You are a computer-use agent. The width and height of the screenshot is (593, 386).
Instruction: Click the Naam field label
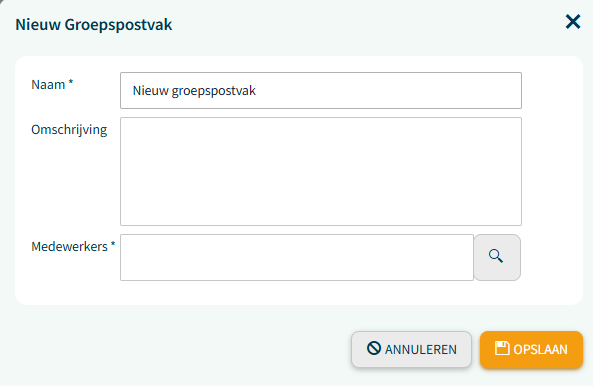[48, 85]
